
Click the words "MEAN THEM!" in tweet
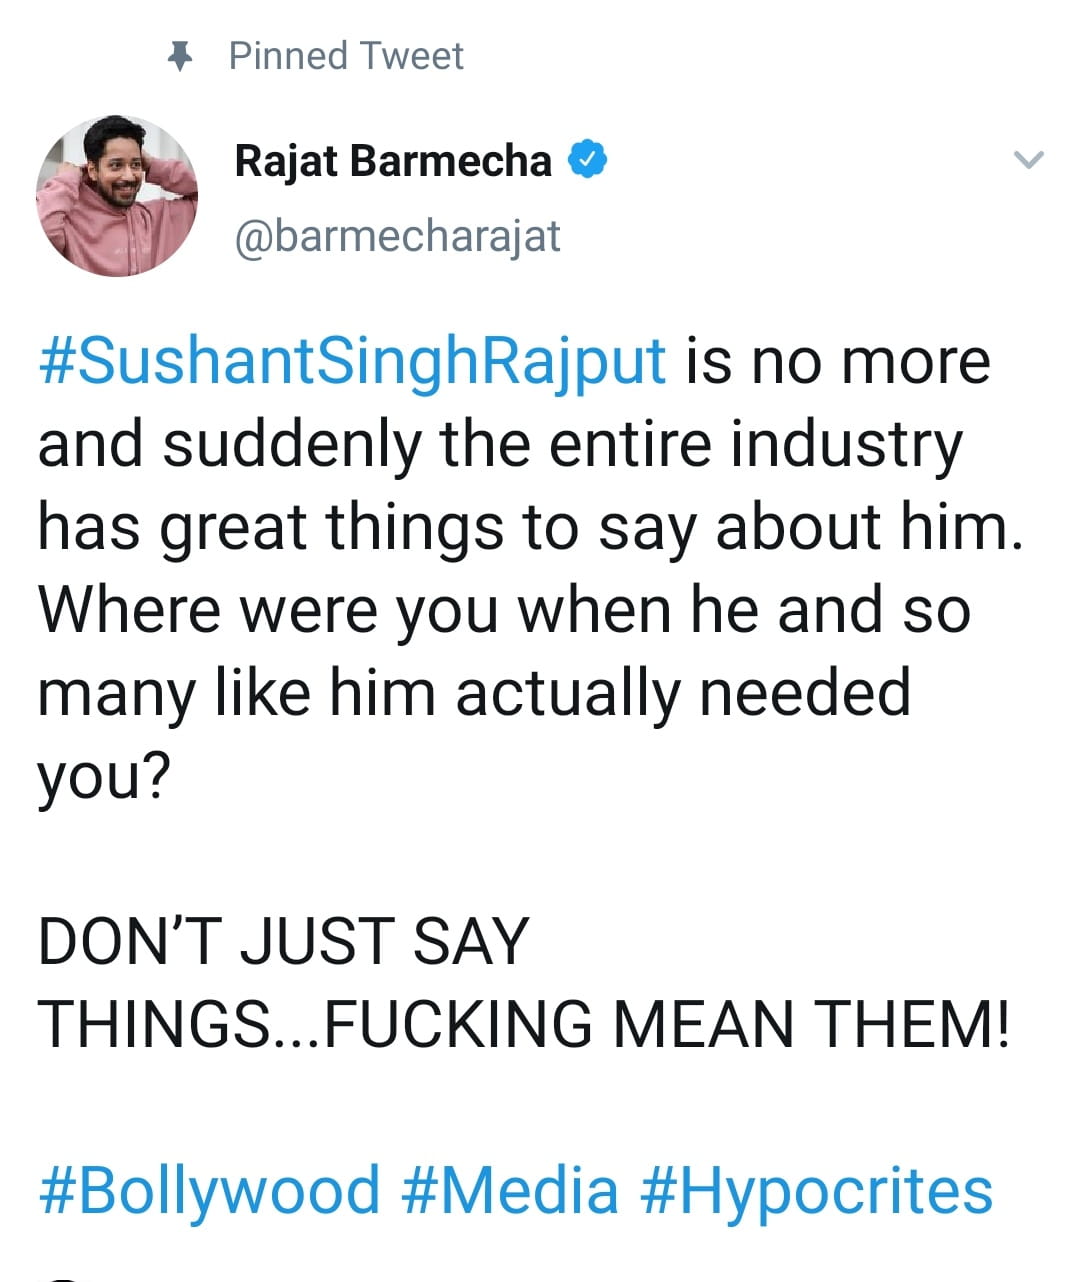coord(810,1024)
